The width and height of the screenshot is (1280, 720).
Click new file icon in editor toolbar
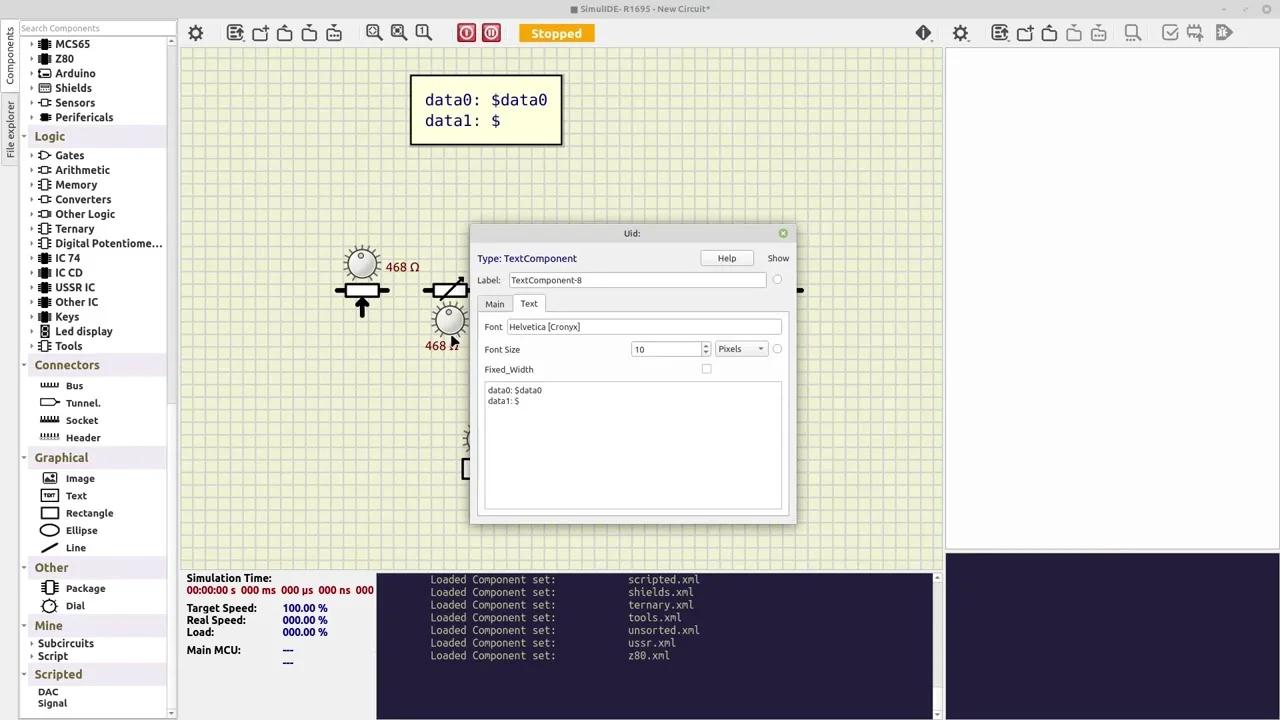click(x=1025, y=33)
